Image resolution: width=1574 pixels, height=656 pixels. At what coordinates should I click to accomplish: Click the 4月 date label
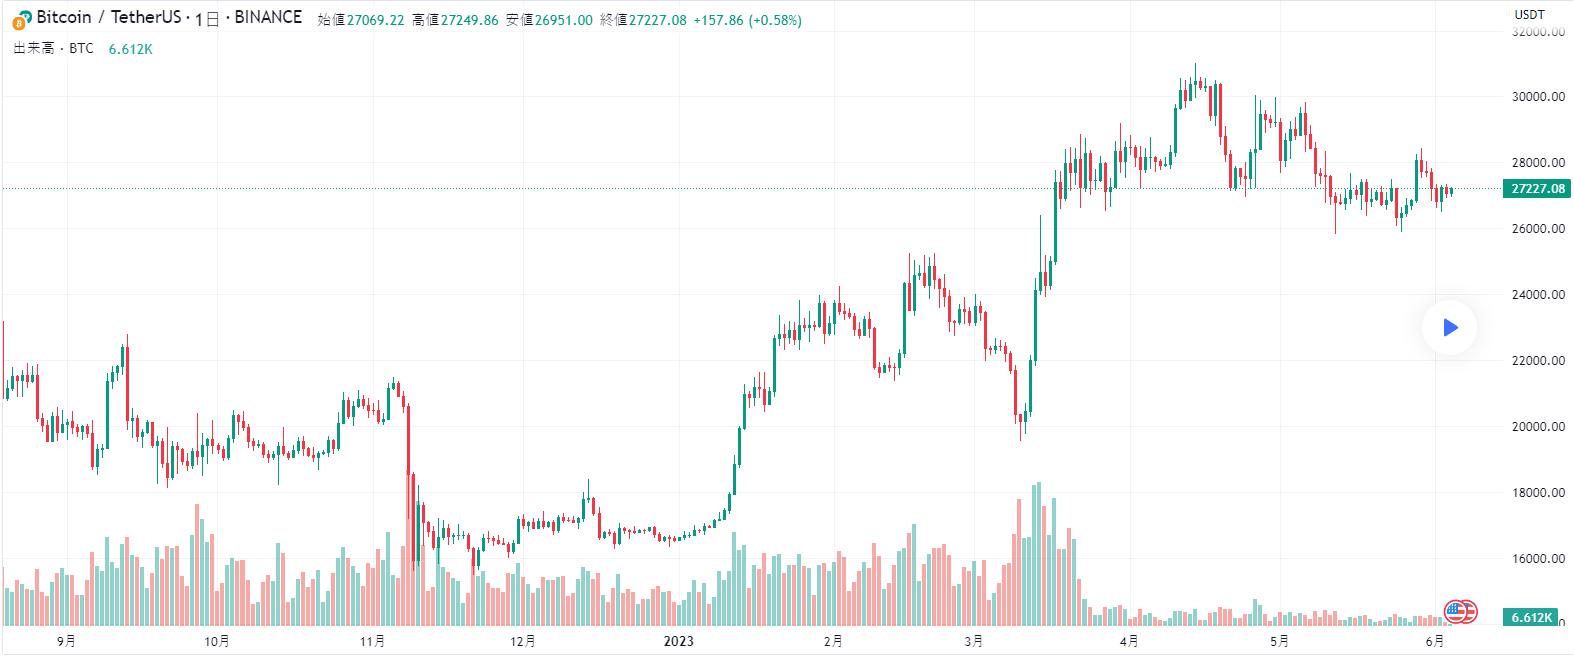click(x=1129, y=641)
